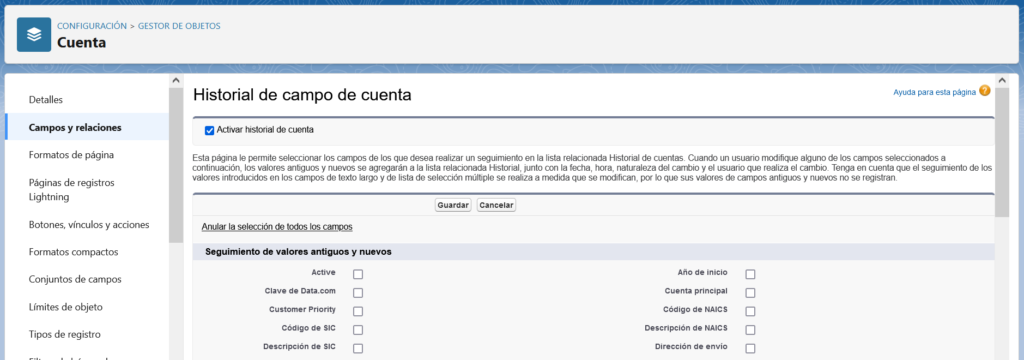The height and width of the screenshot is (360, 1024).
Task: Enable tracking for Customer Priority
Action: click(358, 311)
